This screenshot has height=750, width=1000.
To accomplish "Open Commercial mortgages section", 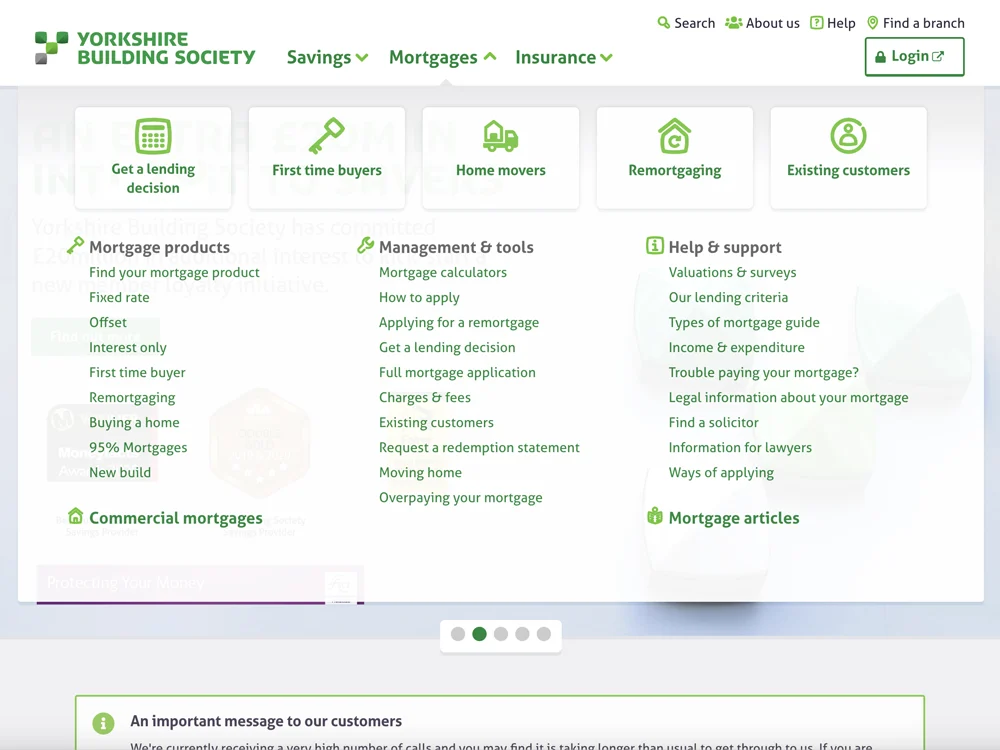I will click(175, 518).
